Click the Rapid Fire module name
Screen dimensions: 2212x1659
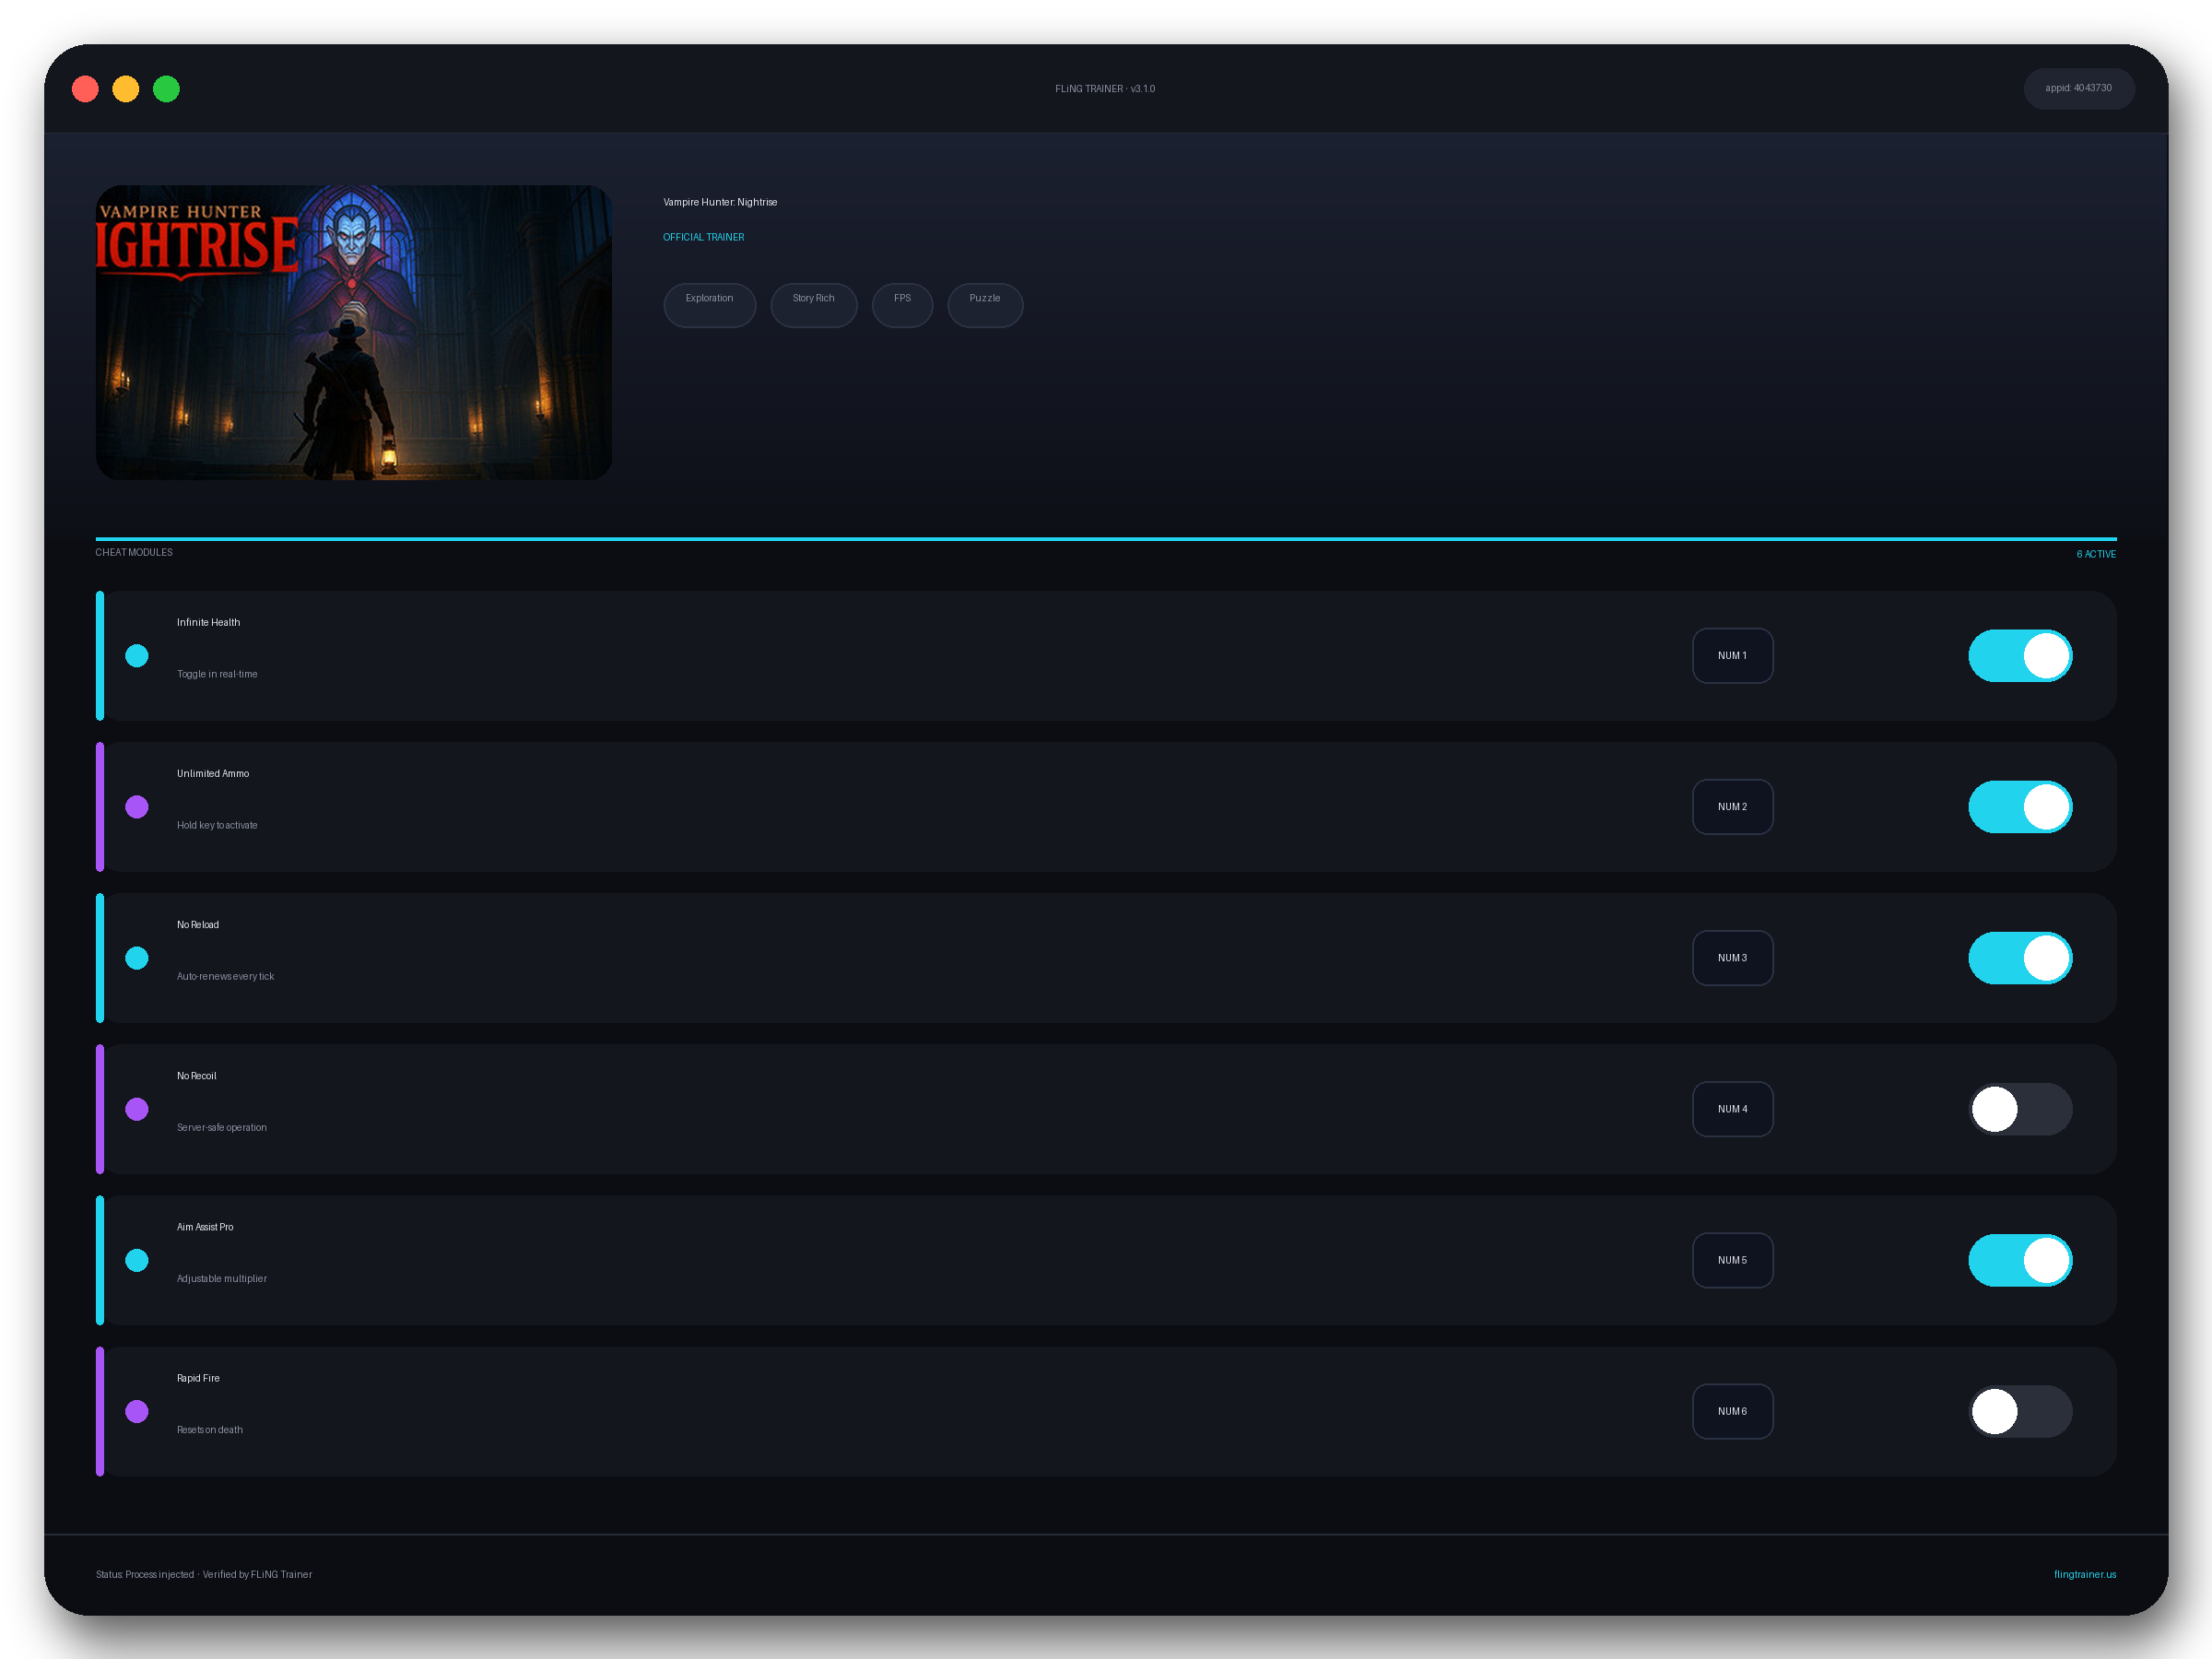[x=198, y=1378]
